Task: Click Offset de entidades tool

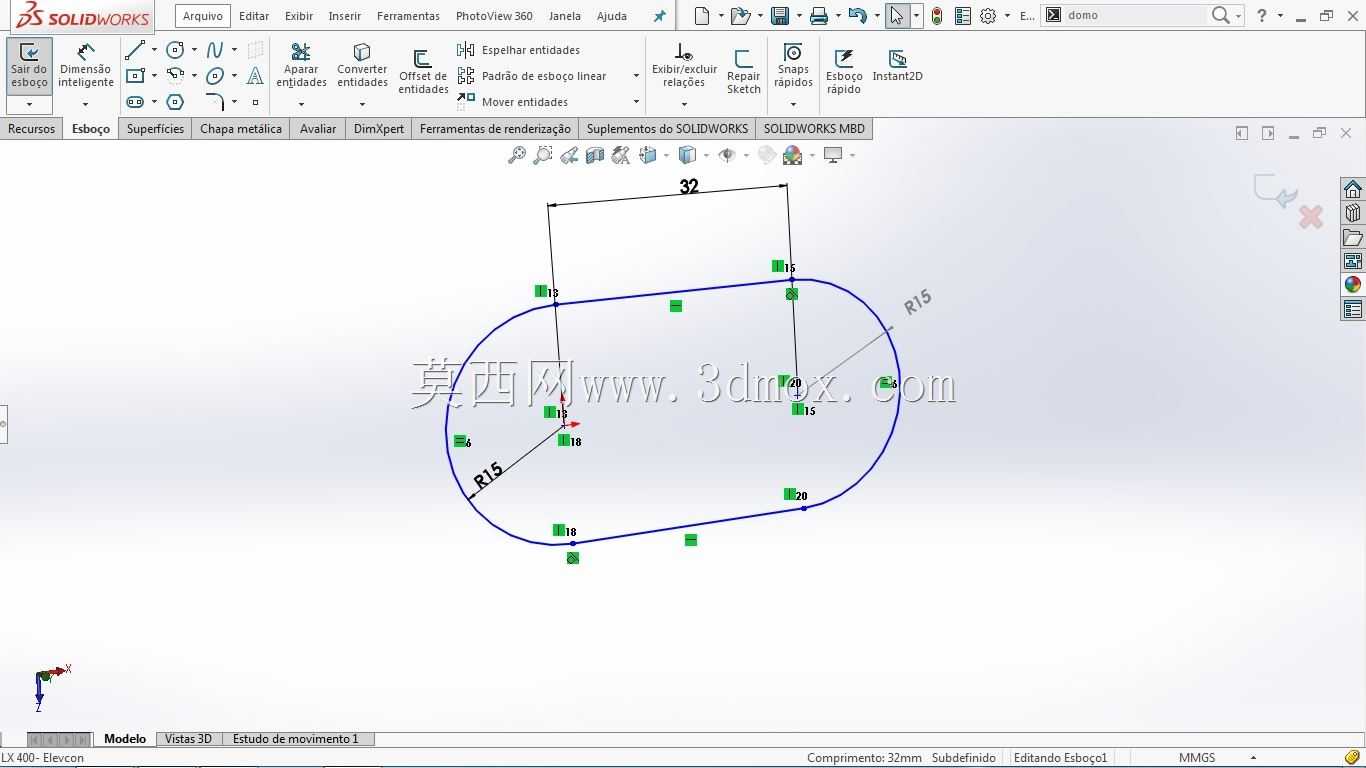Action: [423, 71]
